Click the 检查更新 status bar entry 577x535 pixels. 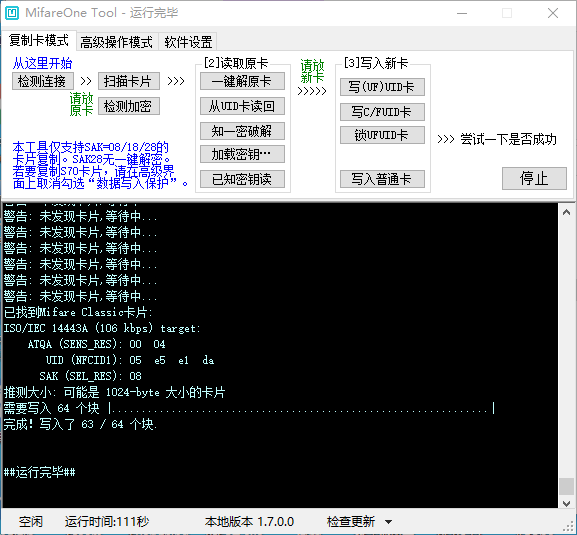point(351,522)
